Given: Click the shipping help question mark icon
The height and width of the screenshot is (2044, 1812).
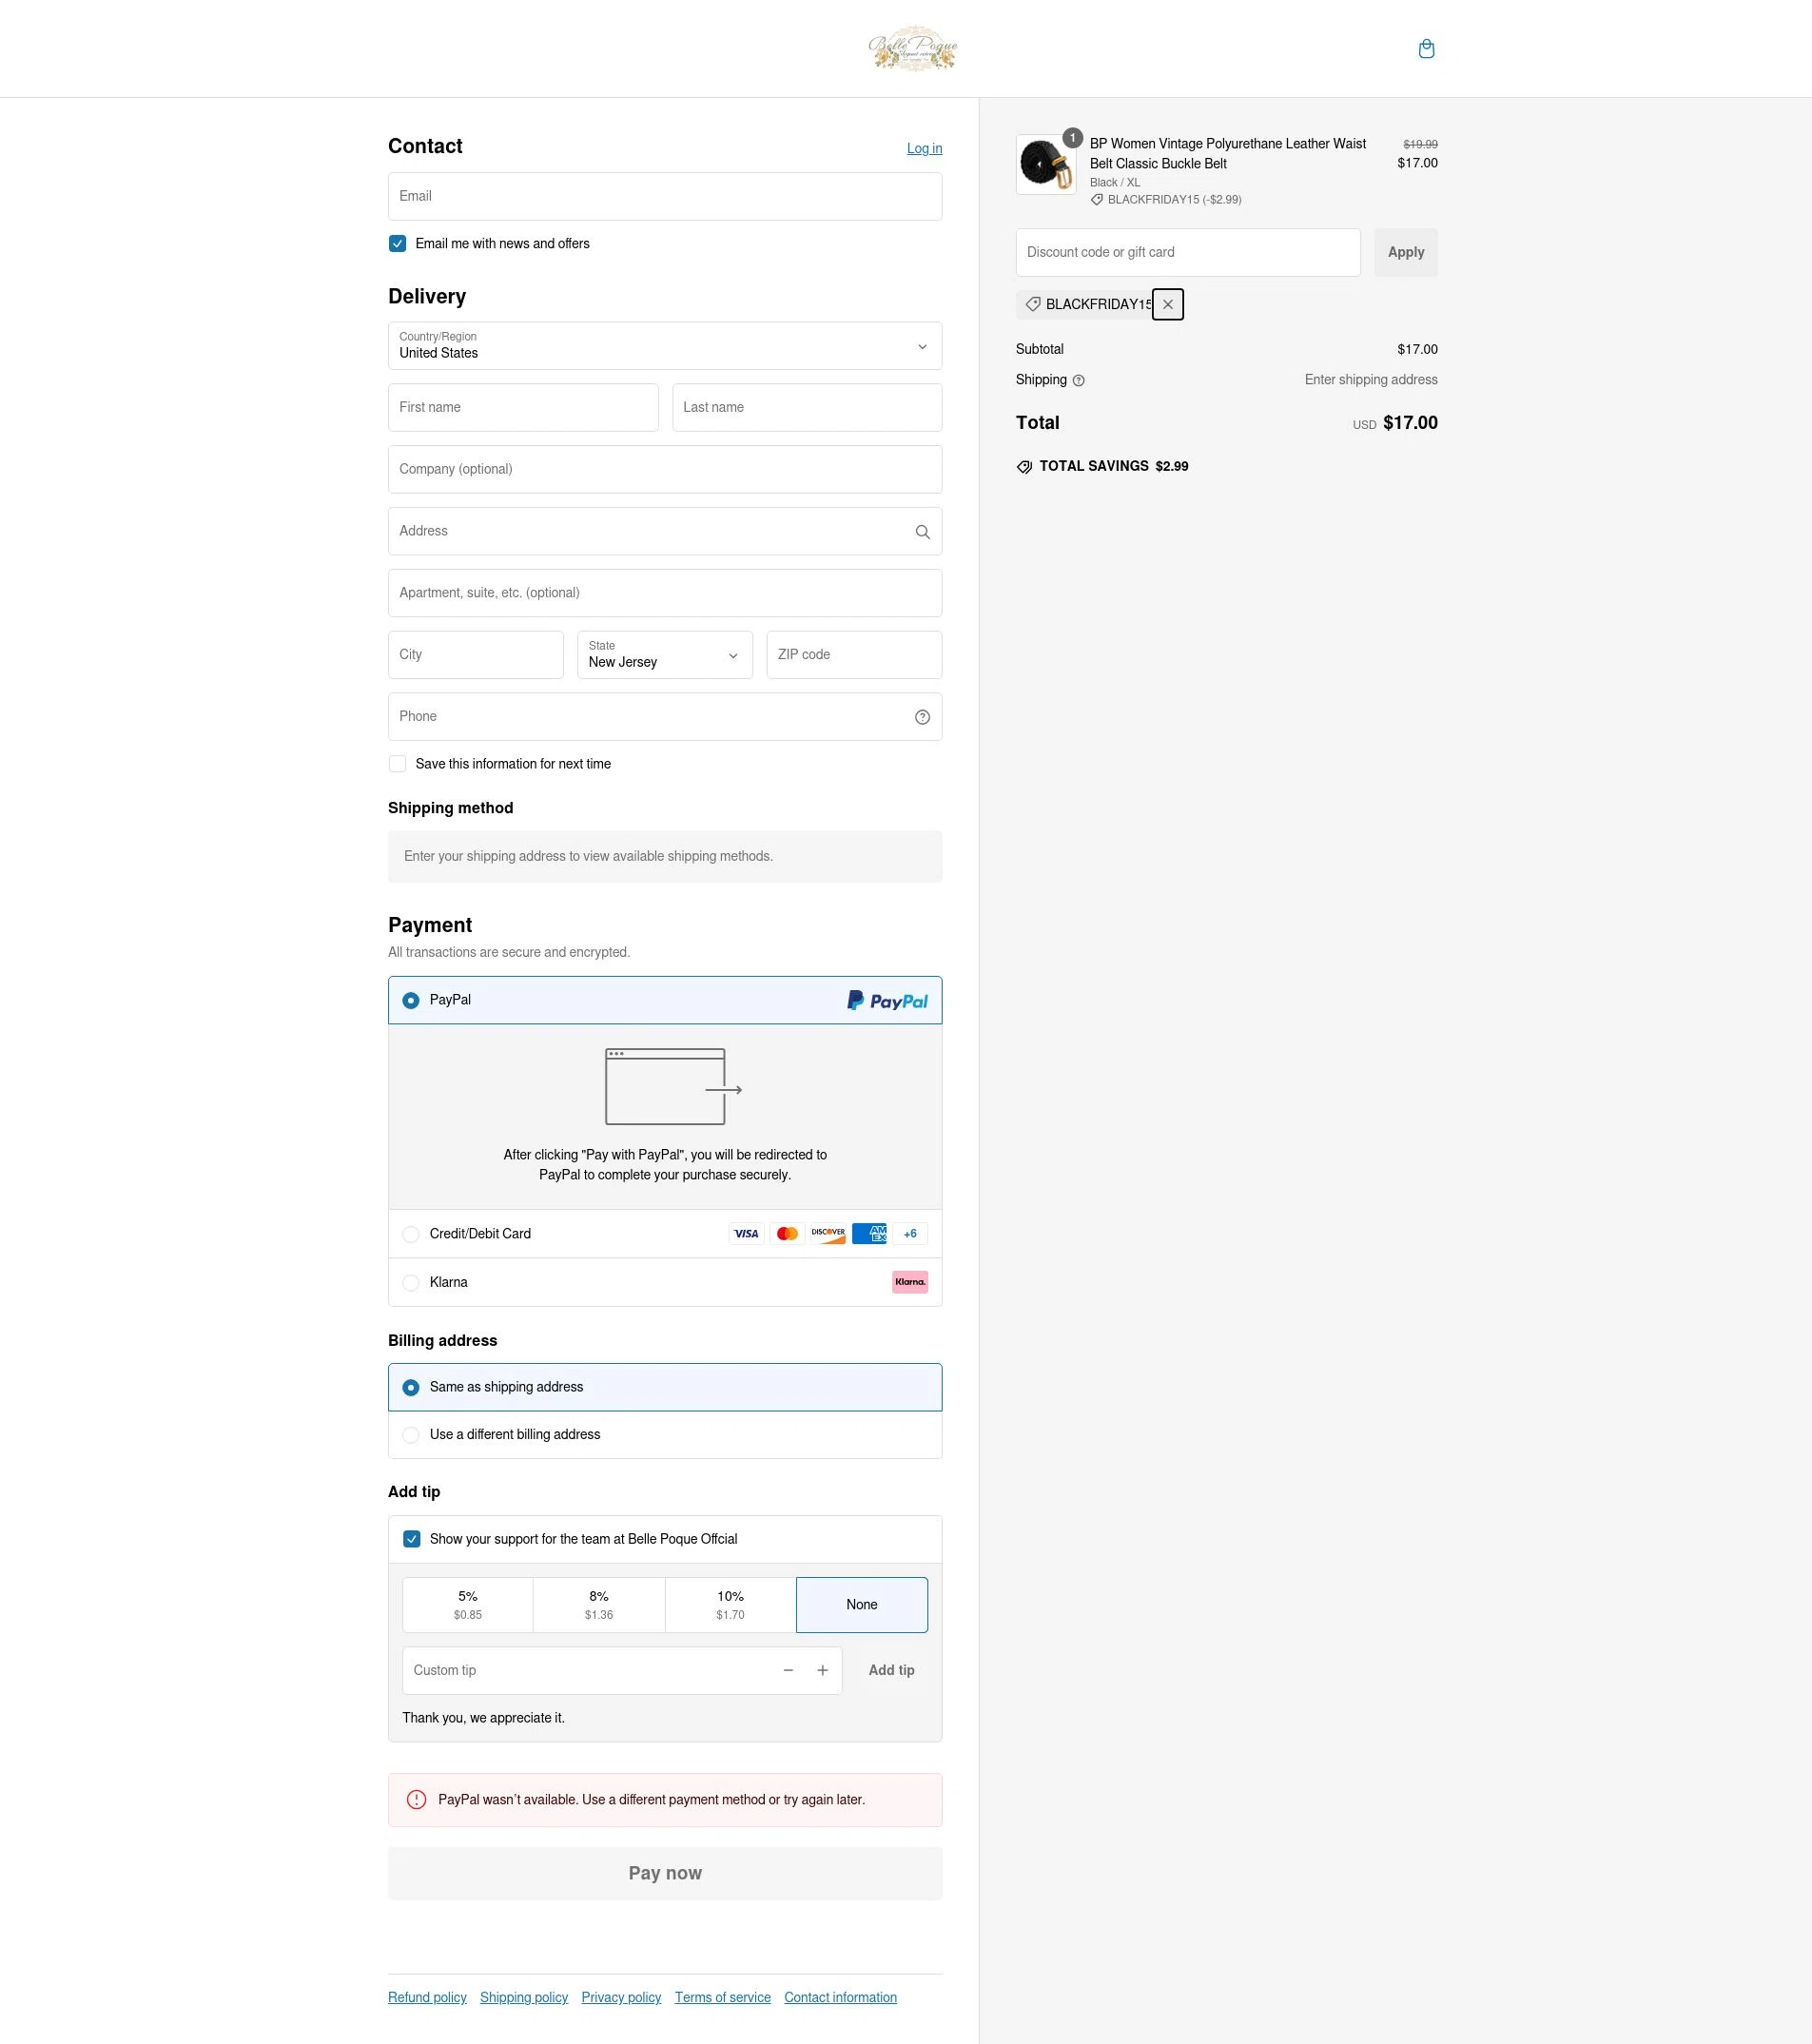Looking at the screenshot, I should click(x=1078, y=380).
